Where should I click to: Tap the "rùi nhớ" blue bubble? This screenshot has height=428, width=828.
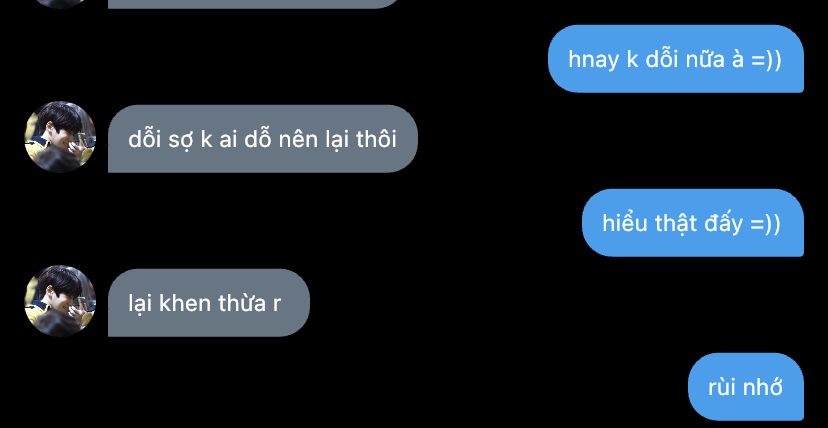pyautogui.click(x=746, y=387)
